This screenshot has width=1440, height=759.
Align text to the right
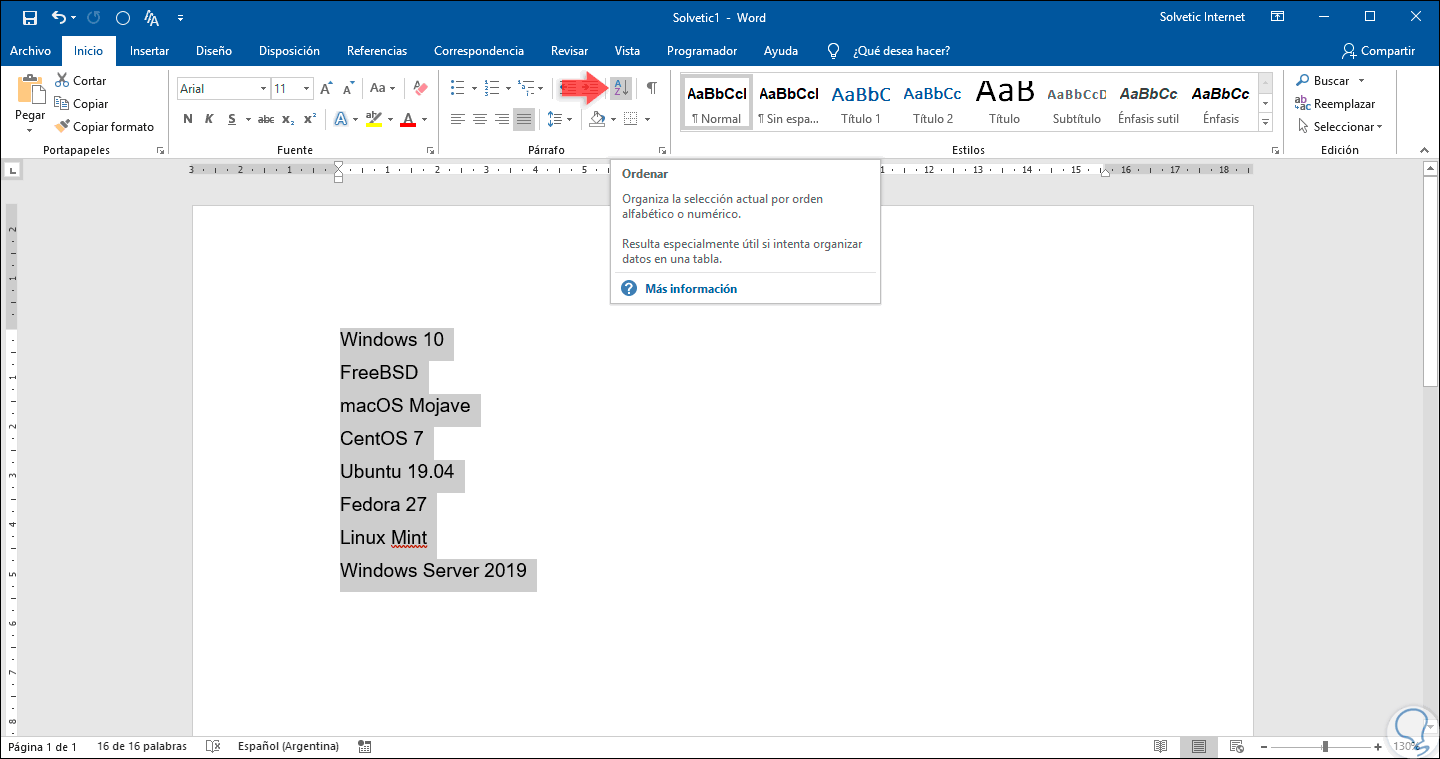[x=502, y=119]
